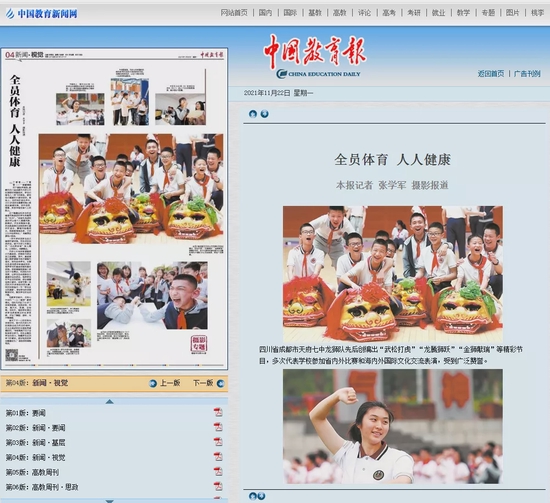
Task: Click the China Education Daily masthead logo
Action: pos(316,56)
